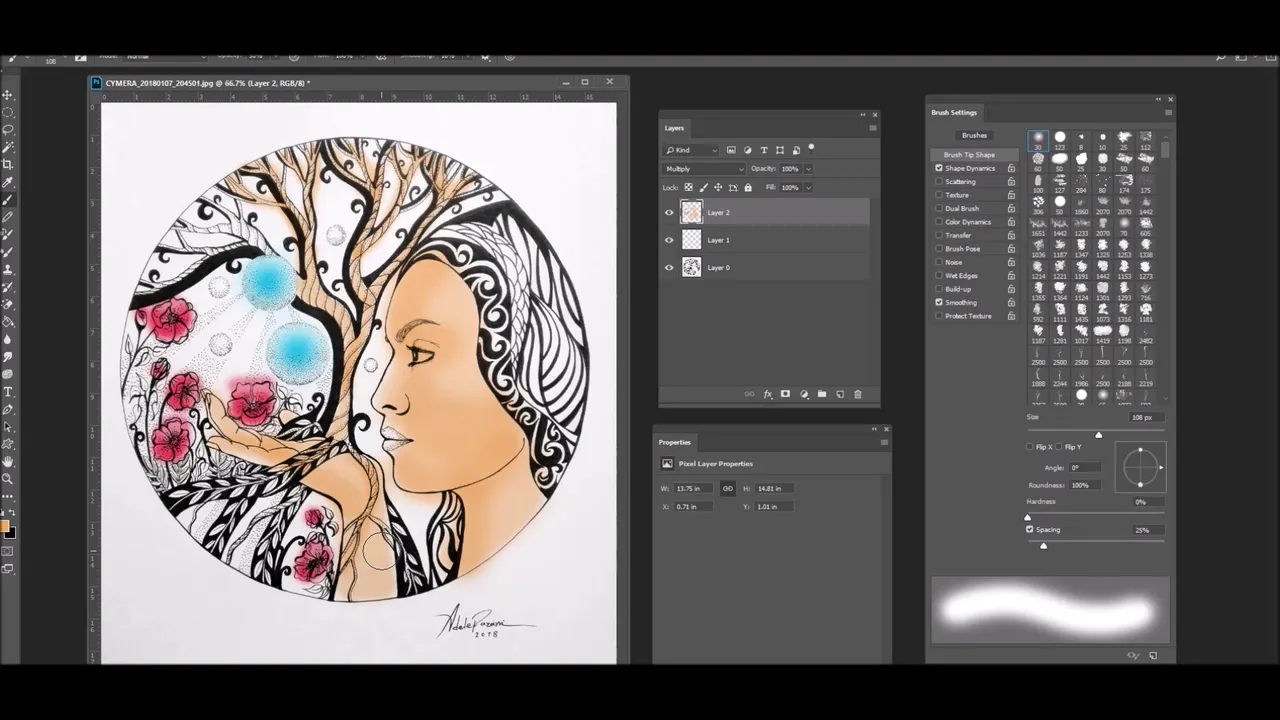This screenshot has height=720, width=1280.
Task: Filter layers by pixel layers
Action: [731, 150]
